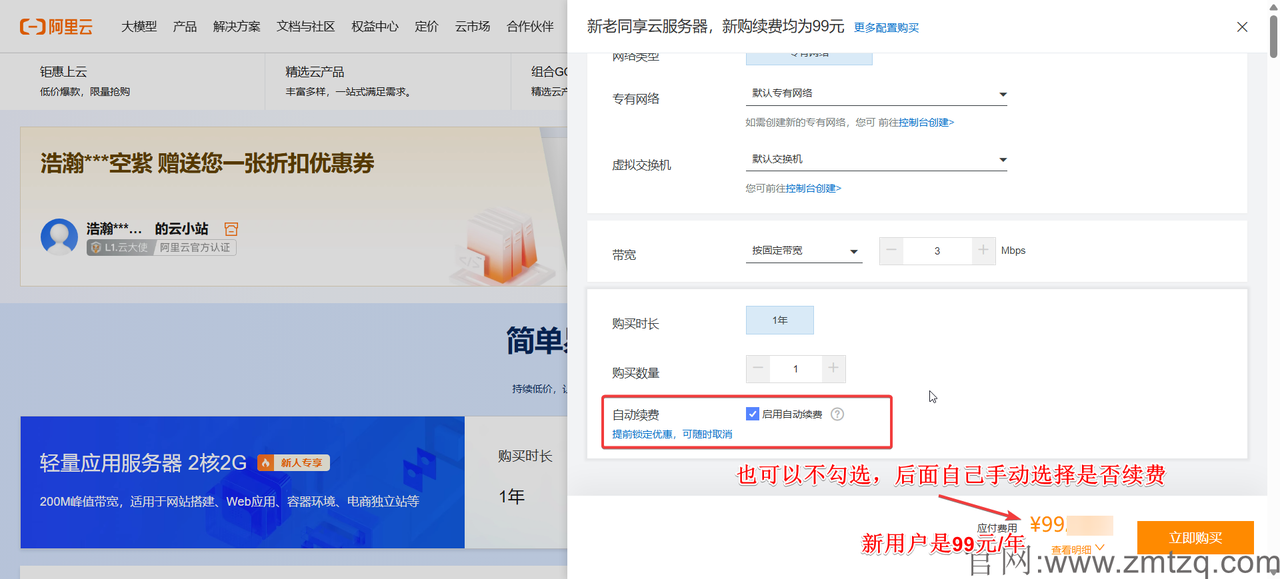Click the 浩瀚 user avatar icon
1280x579 pixels.
[x=59, y=237]
